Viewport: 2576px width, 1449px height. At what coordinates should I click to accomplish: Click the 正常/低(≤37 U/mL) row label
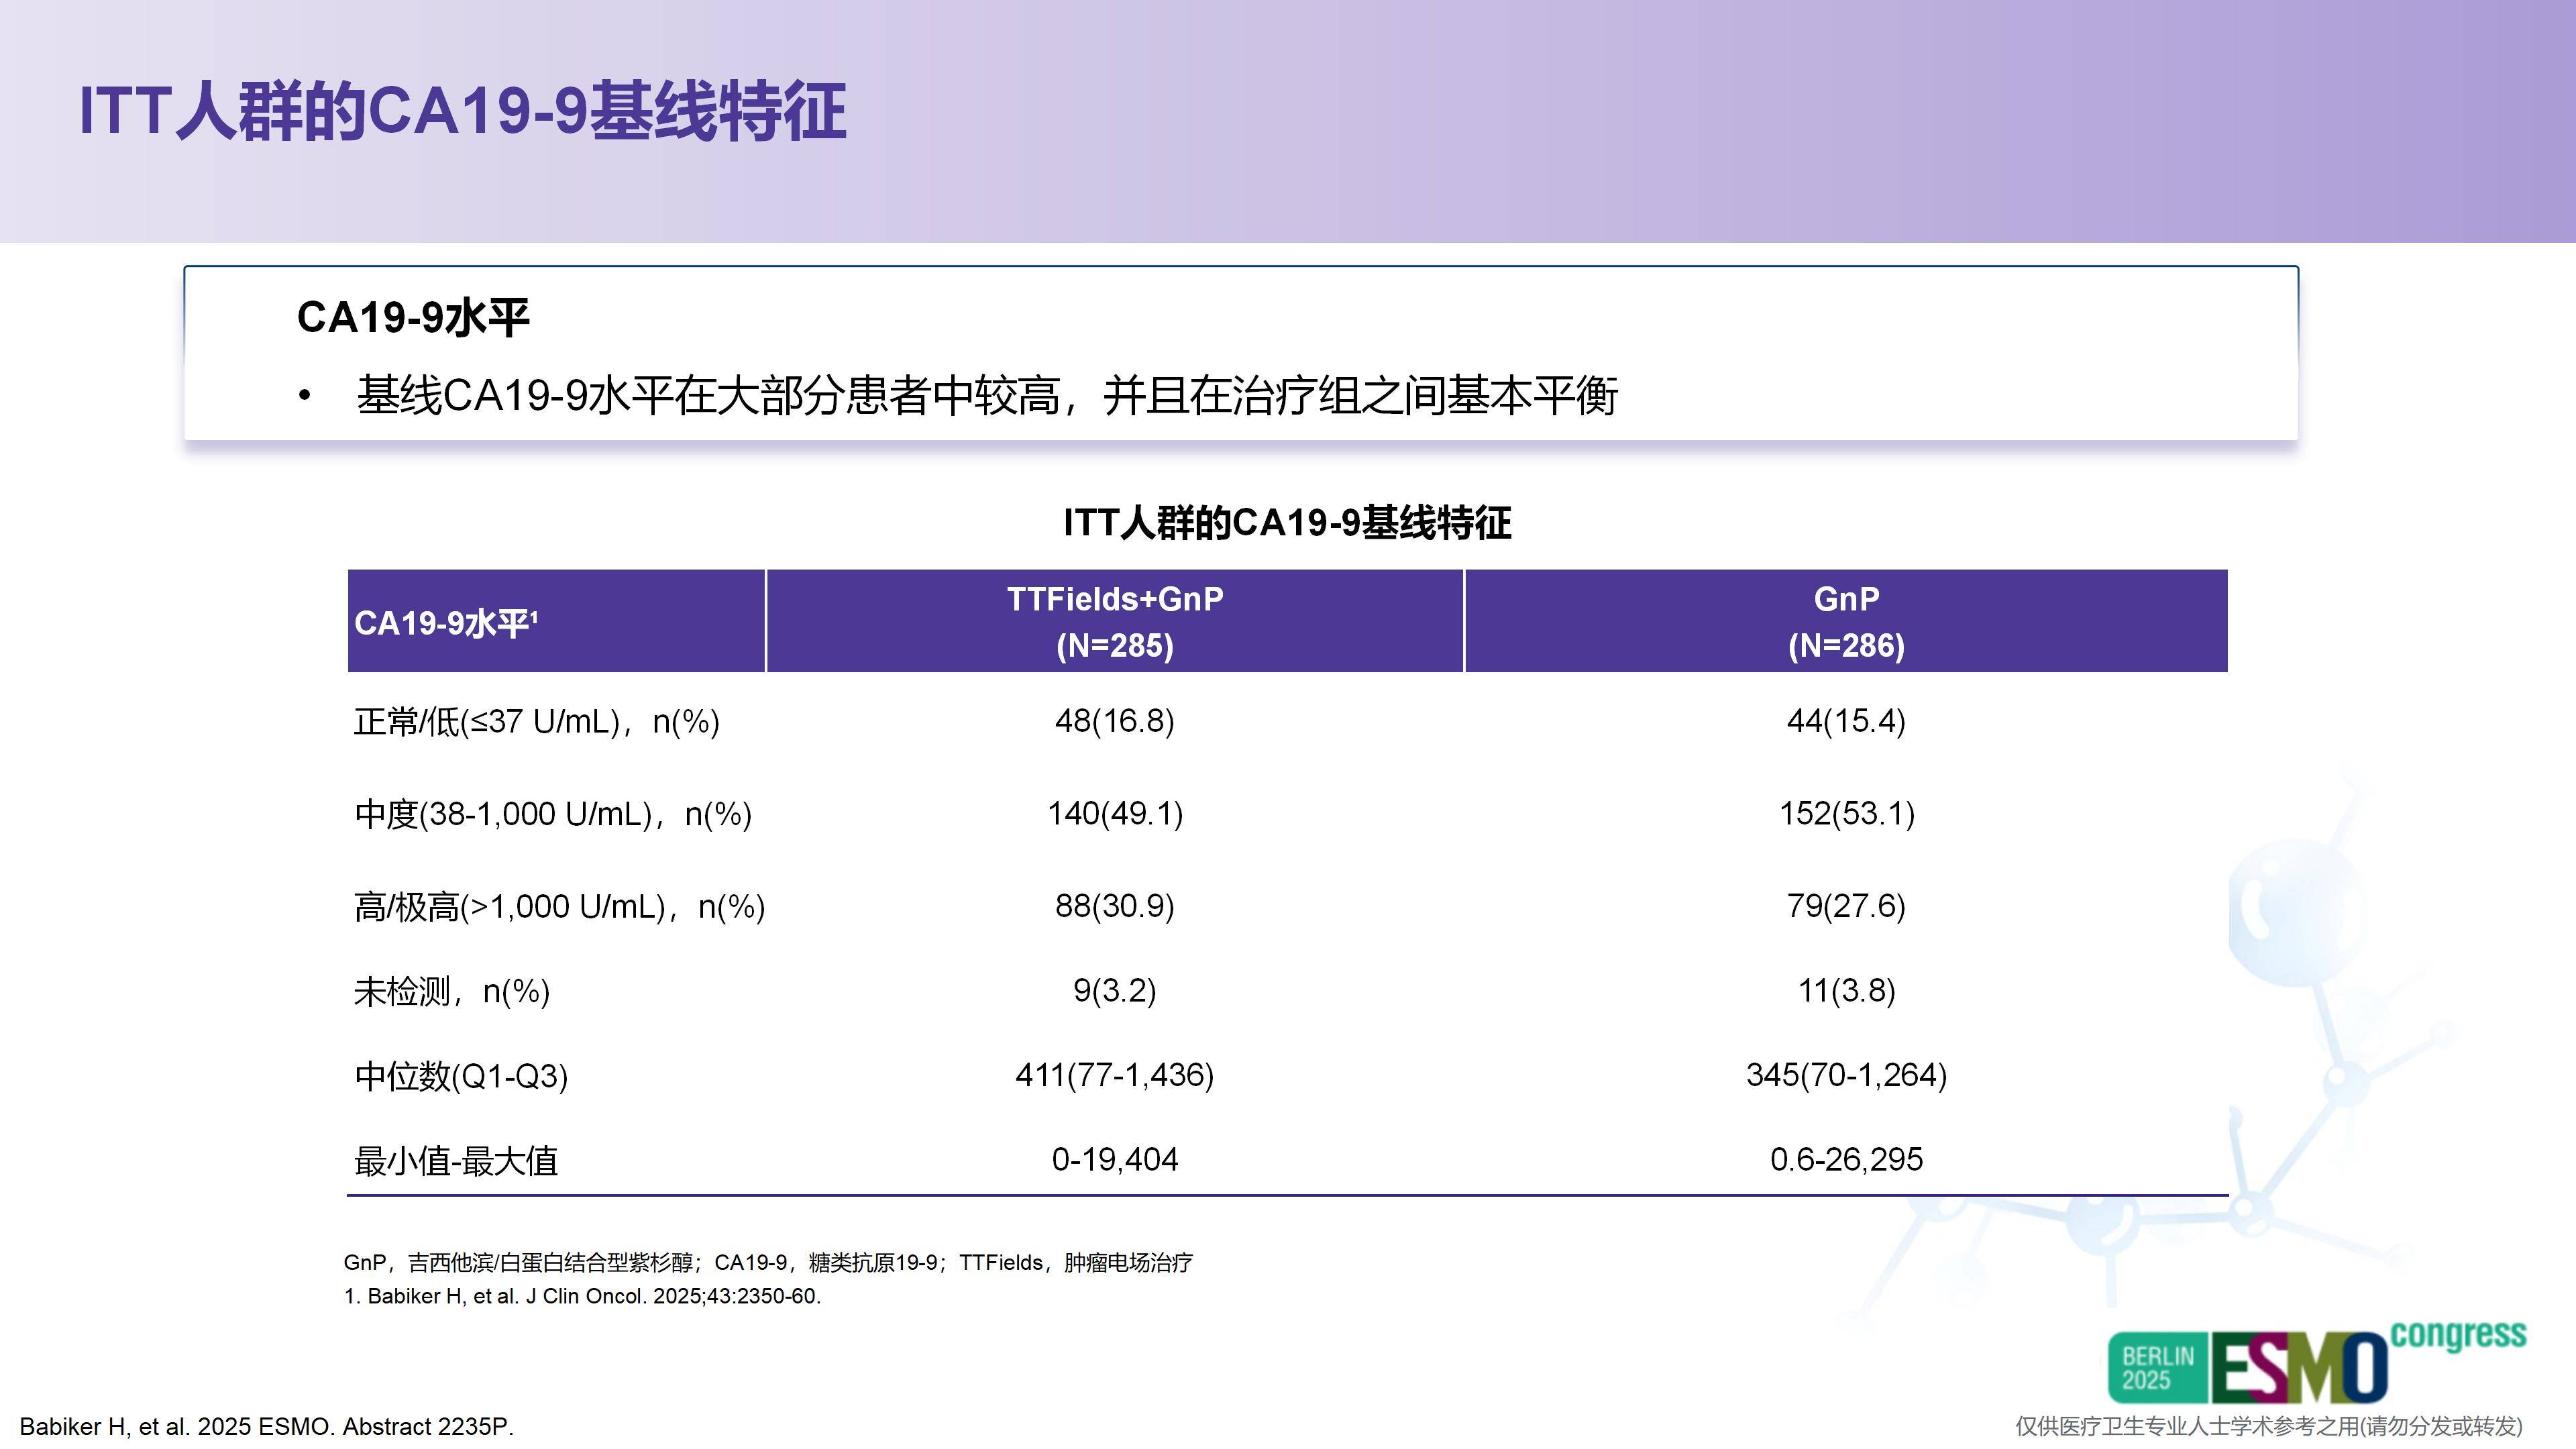536,721
